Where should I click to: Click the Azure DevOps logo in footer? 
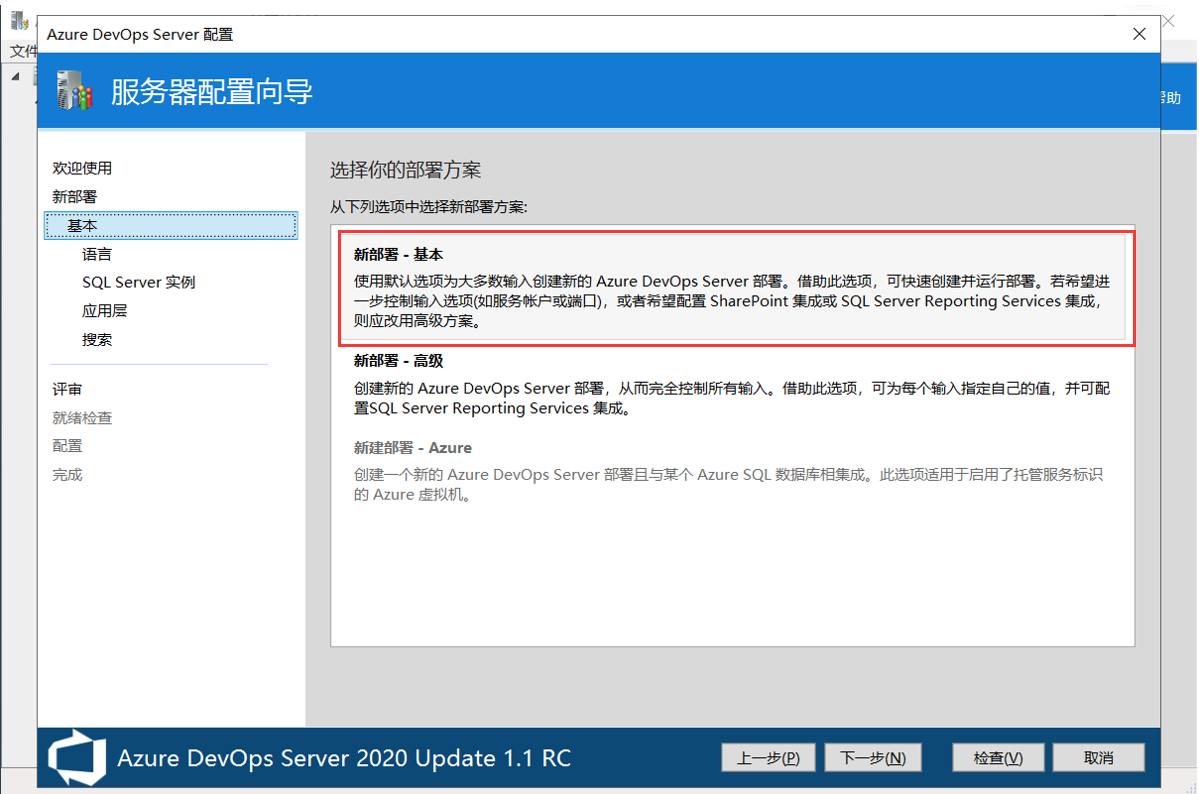(x=76, y=757)
